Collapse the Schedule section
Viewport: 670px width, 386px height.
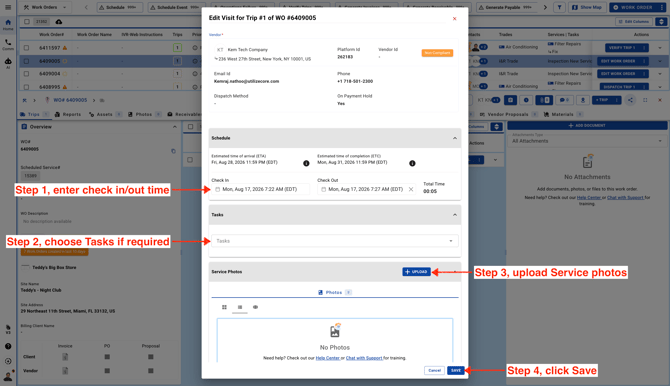(455, 138)
